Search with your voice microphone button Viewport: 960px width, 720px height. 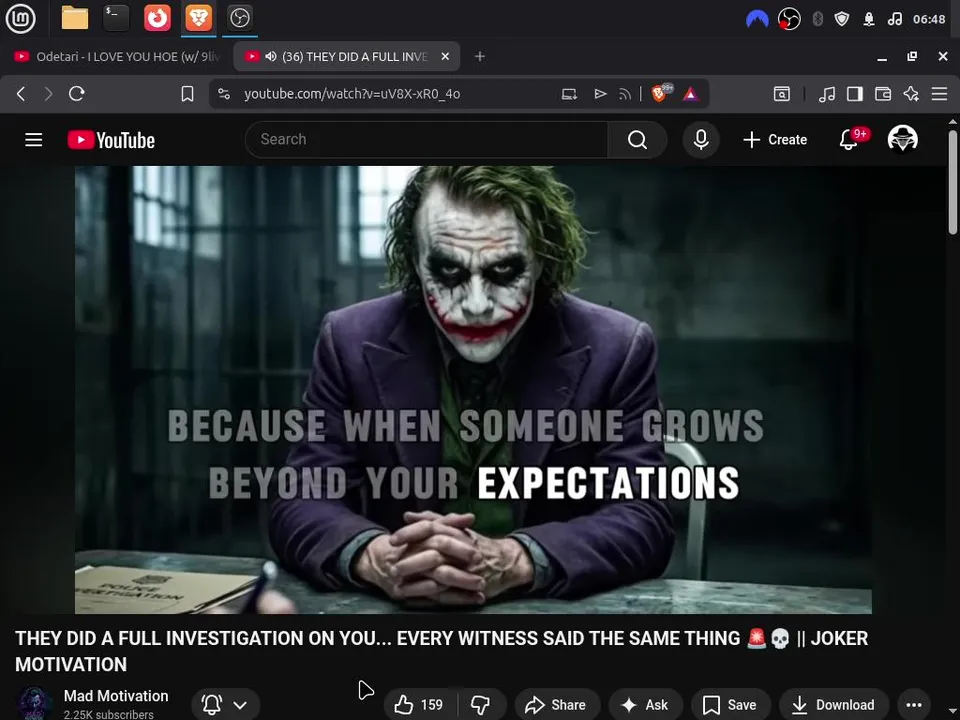(x=701, y=140)
